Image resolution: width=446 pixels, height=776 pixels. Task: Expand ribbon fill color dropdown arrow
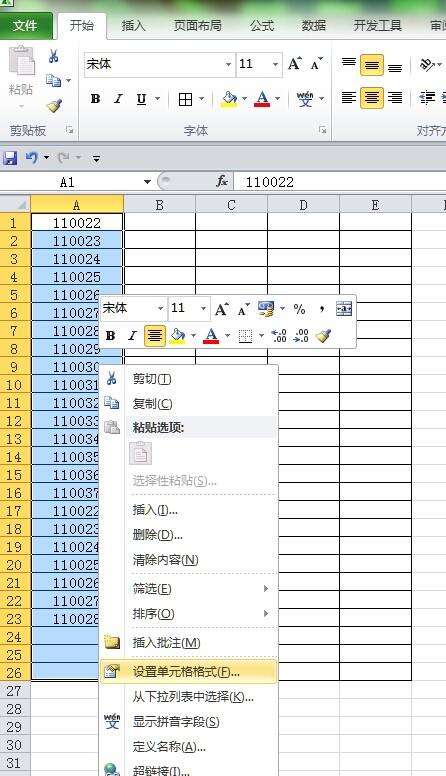(x=244, y=99)
